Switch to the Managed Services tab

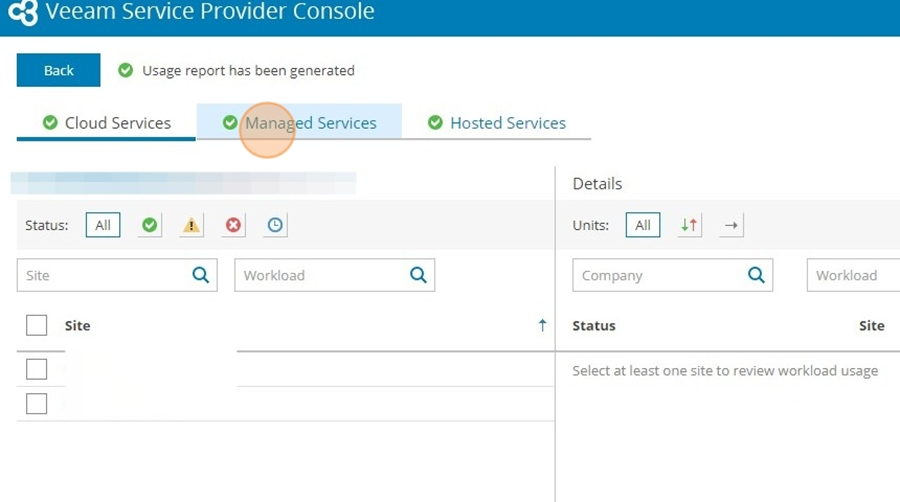299,123
